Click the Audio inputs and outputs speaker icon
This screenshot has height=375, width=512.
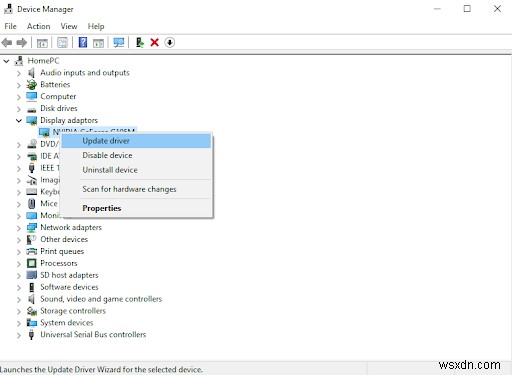tap(31, 73)
